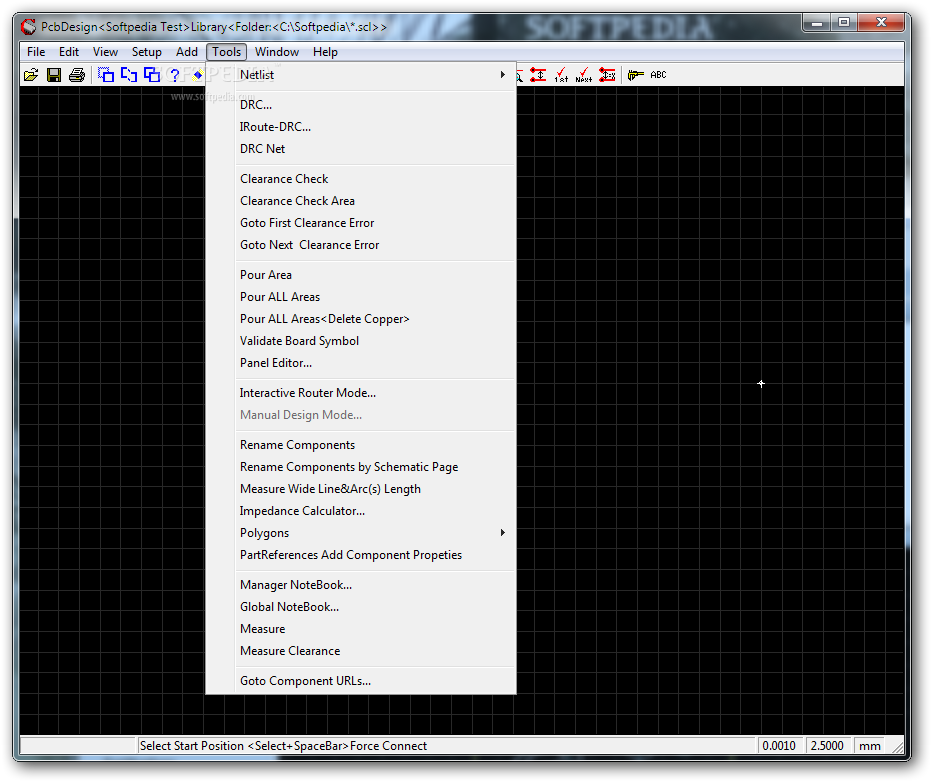Select Pour ALL Areas<Delete Copper>
The image size is (932, 782).
pos(361,319)
